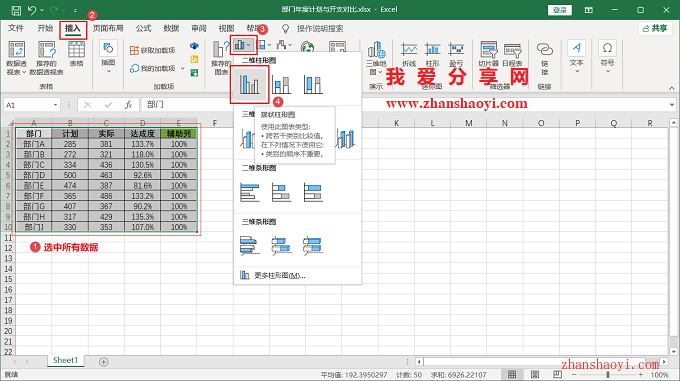This screenshot has height=381, width=680.
Task: Switch to the Home (开始) tab
Action: tap(45, 28)
